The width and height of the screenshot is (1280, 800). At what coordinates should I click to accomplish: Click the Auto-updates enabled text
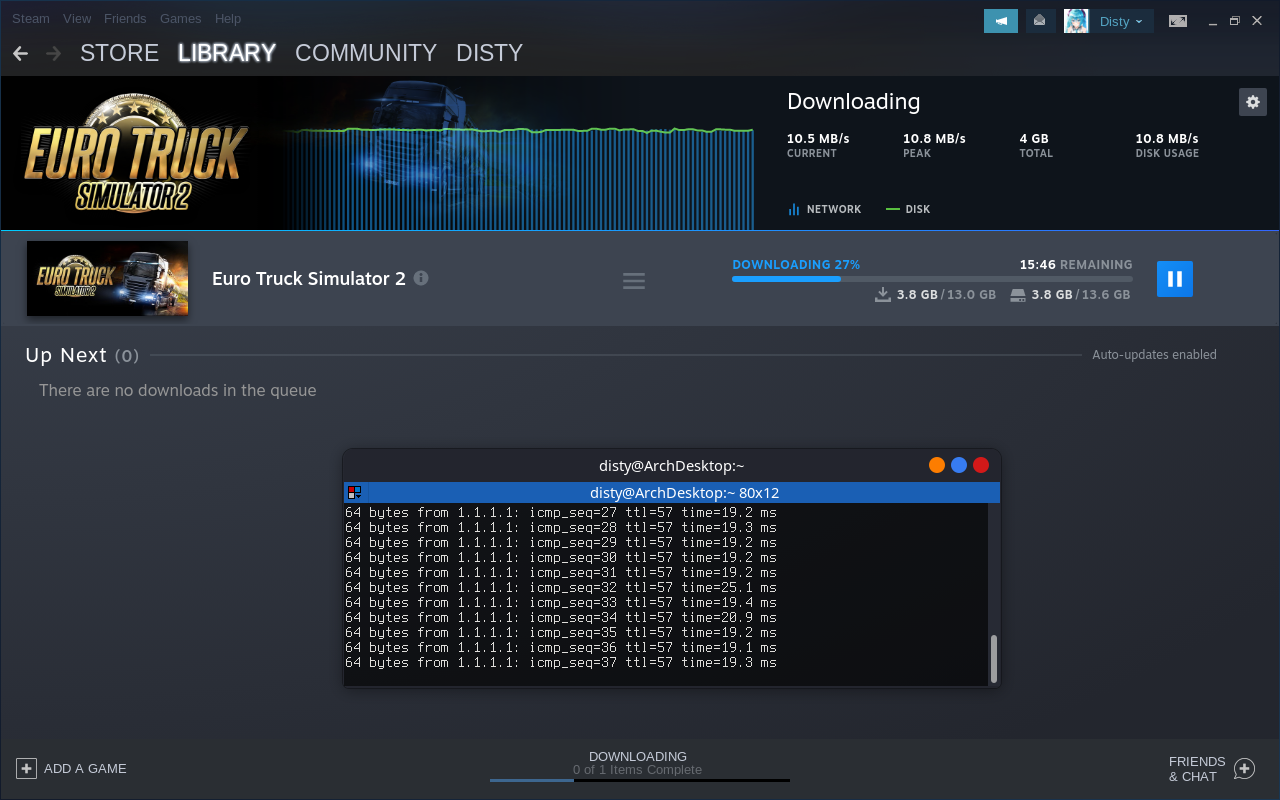coord(1154,355)
